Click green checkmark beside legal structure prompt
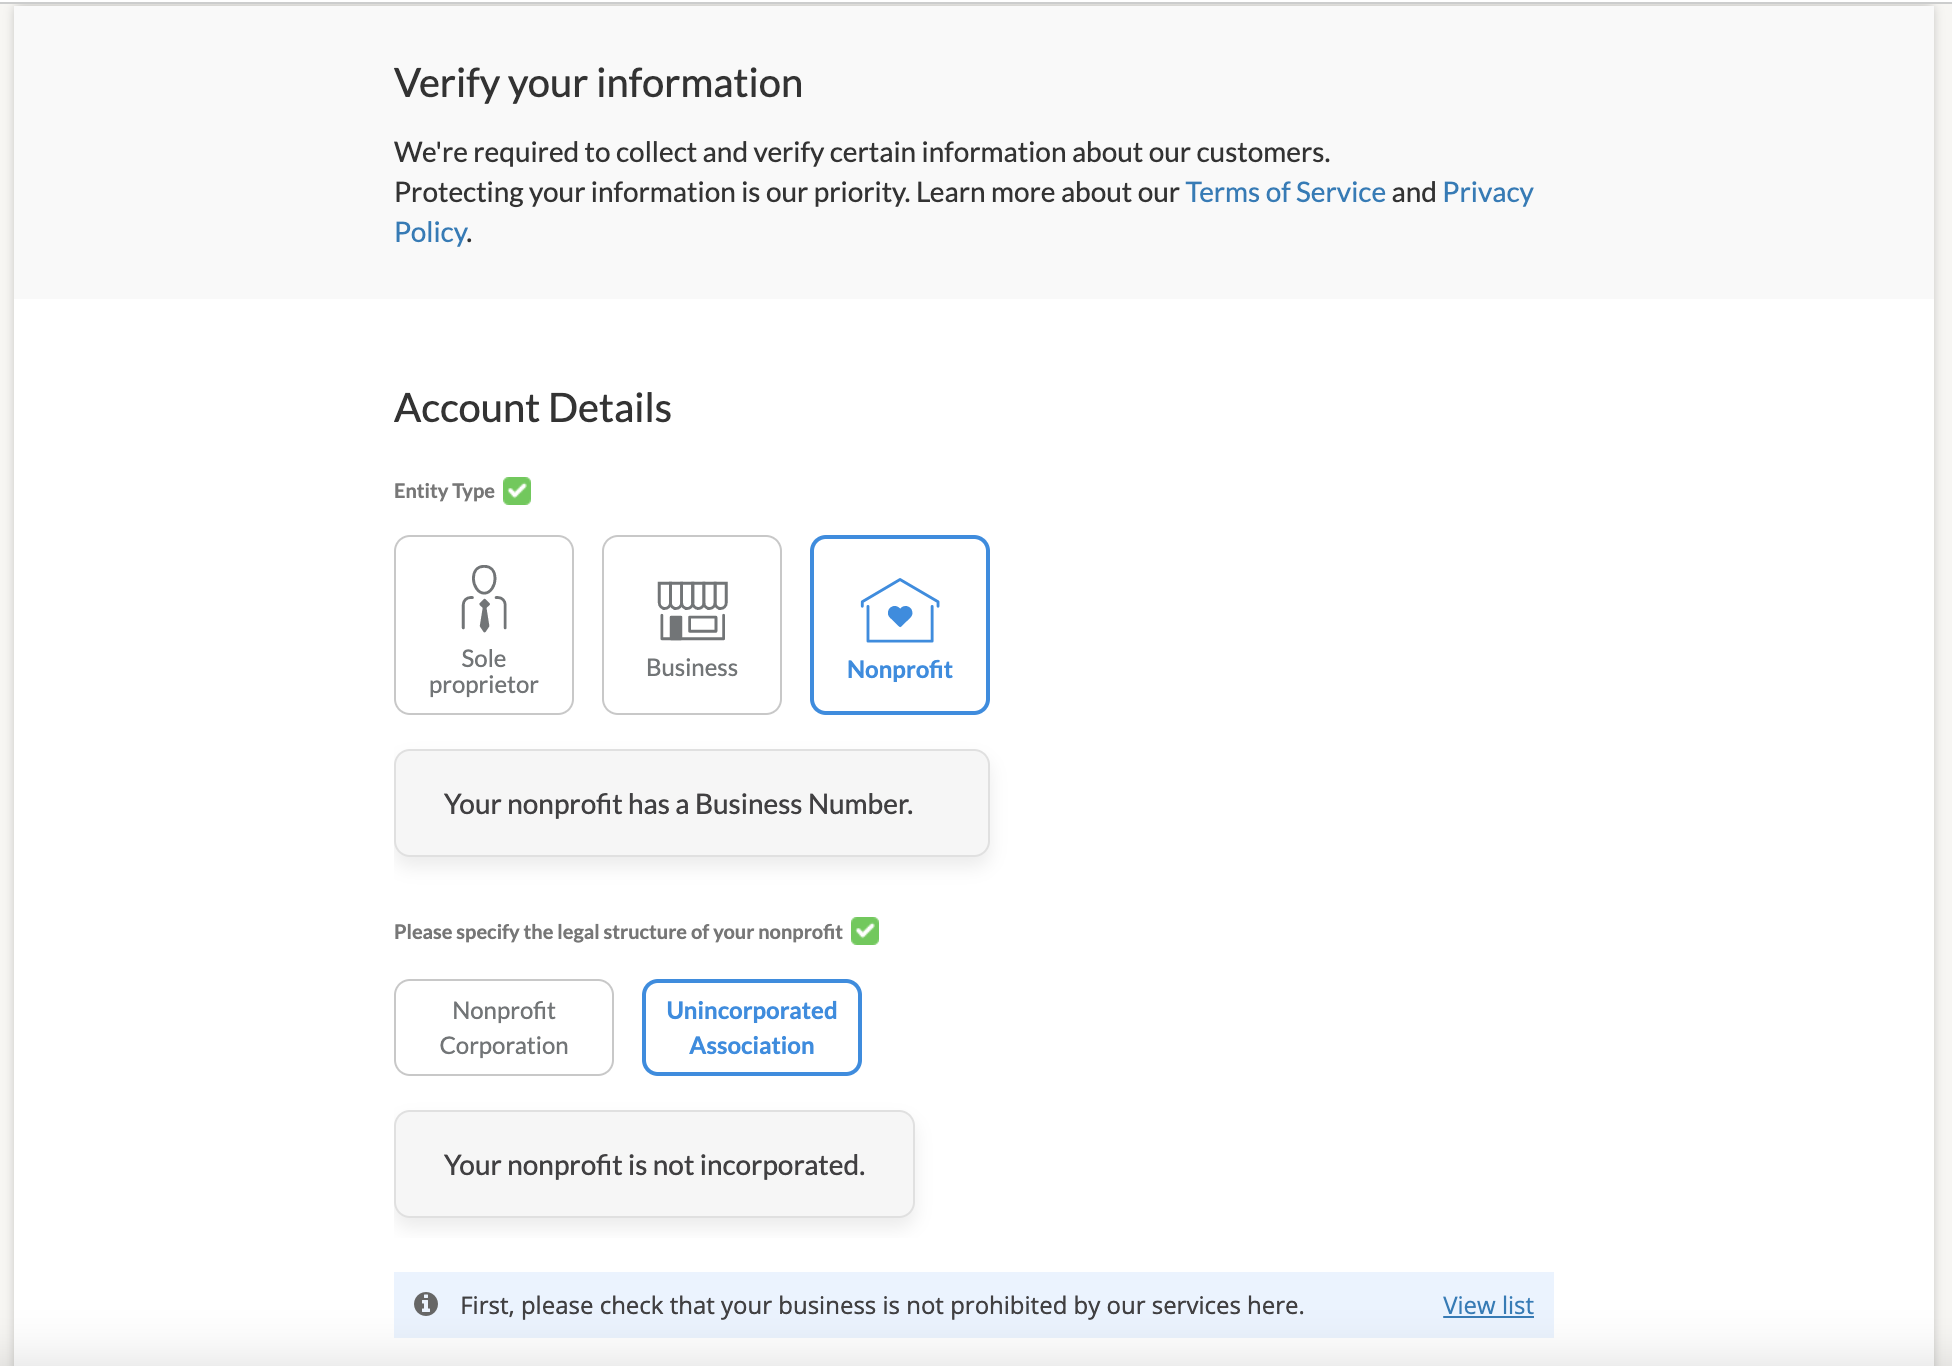Screen dimensions: 1952x1366 865,931
